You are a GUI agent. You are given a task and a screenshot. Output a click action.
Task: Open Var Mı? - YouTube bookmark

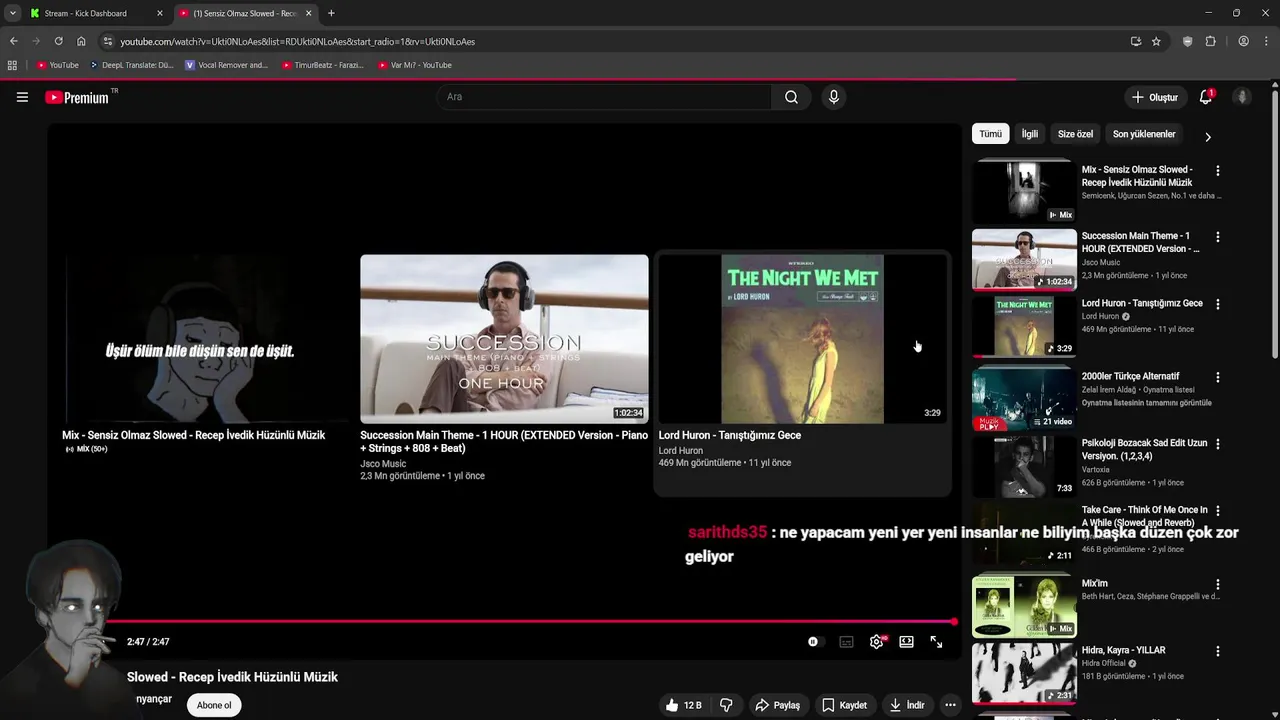point(415,65)
